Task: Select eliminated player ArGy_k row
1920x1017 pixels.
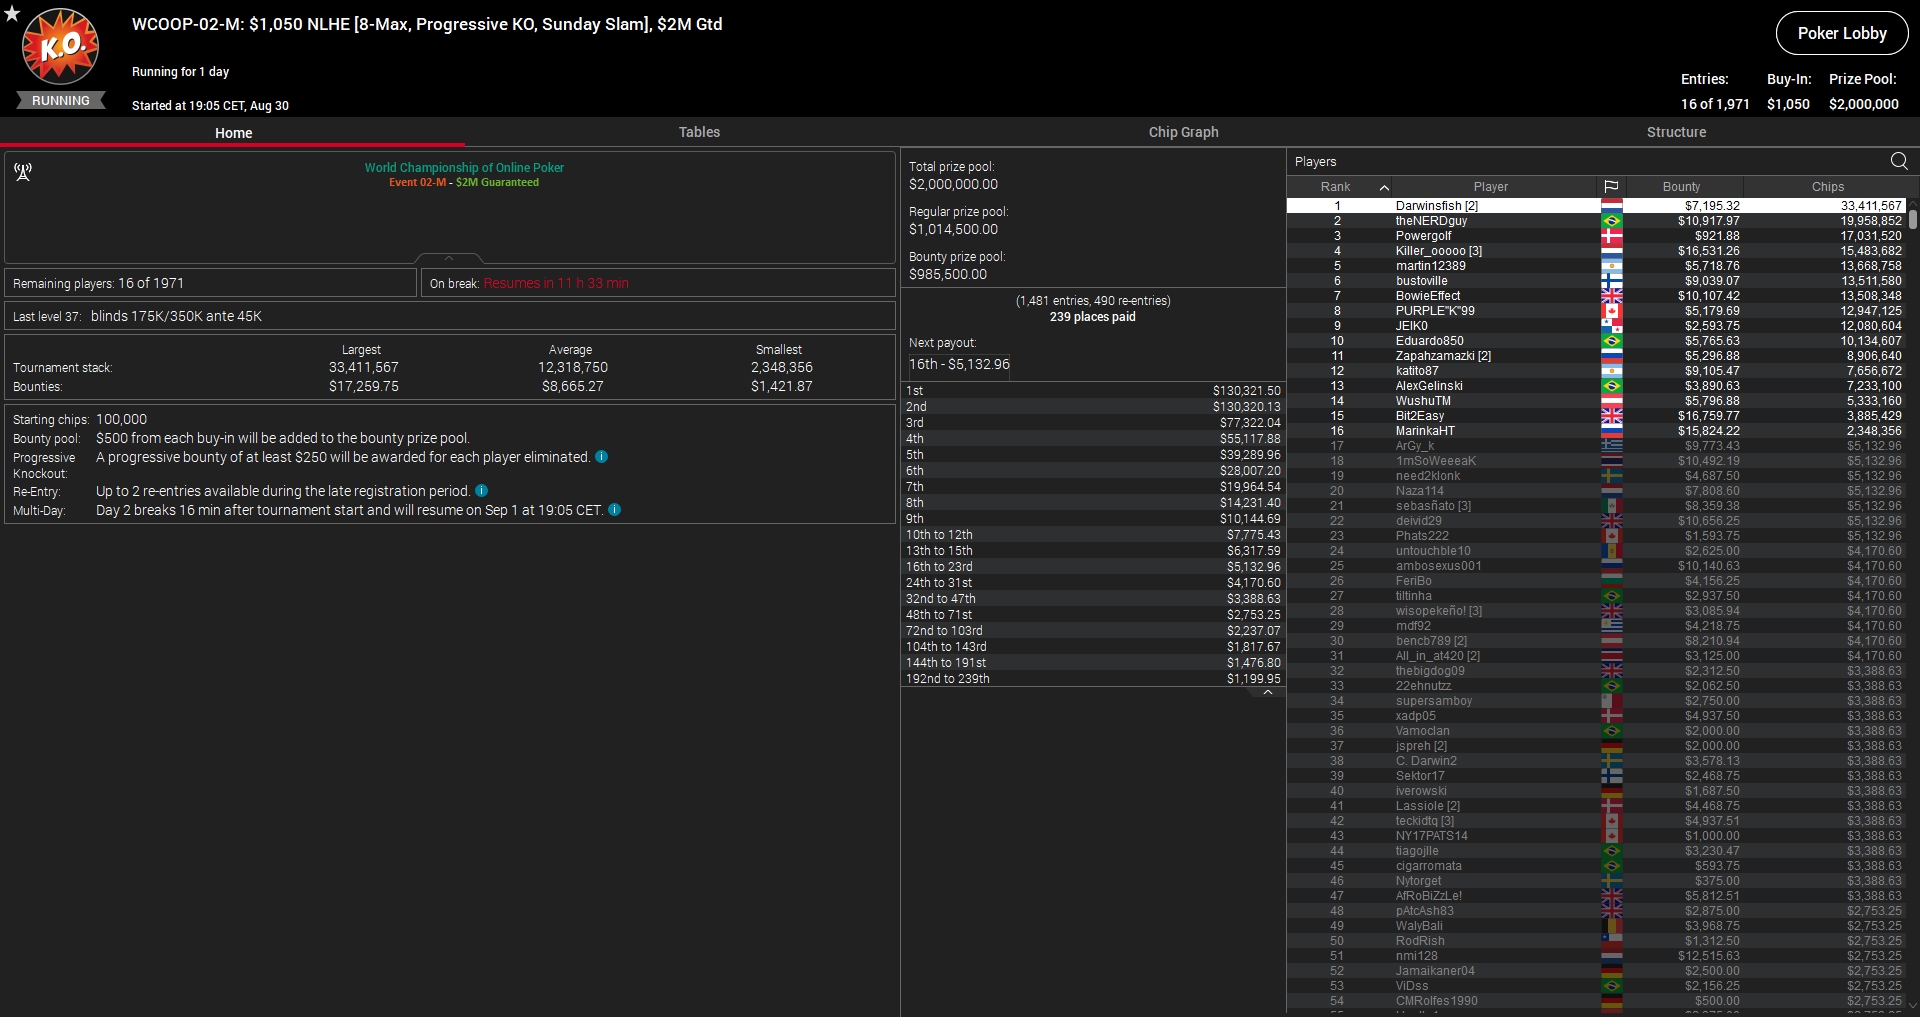Action: tap(1597, 446)
